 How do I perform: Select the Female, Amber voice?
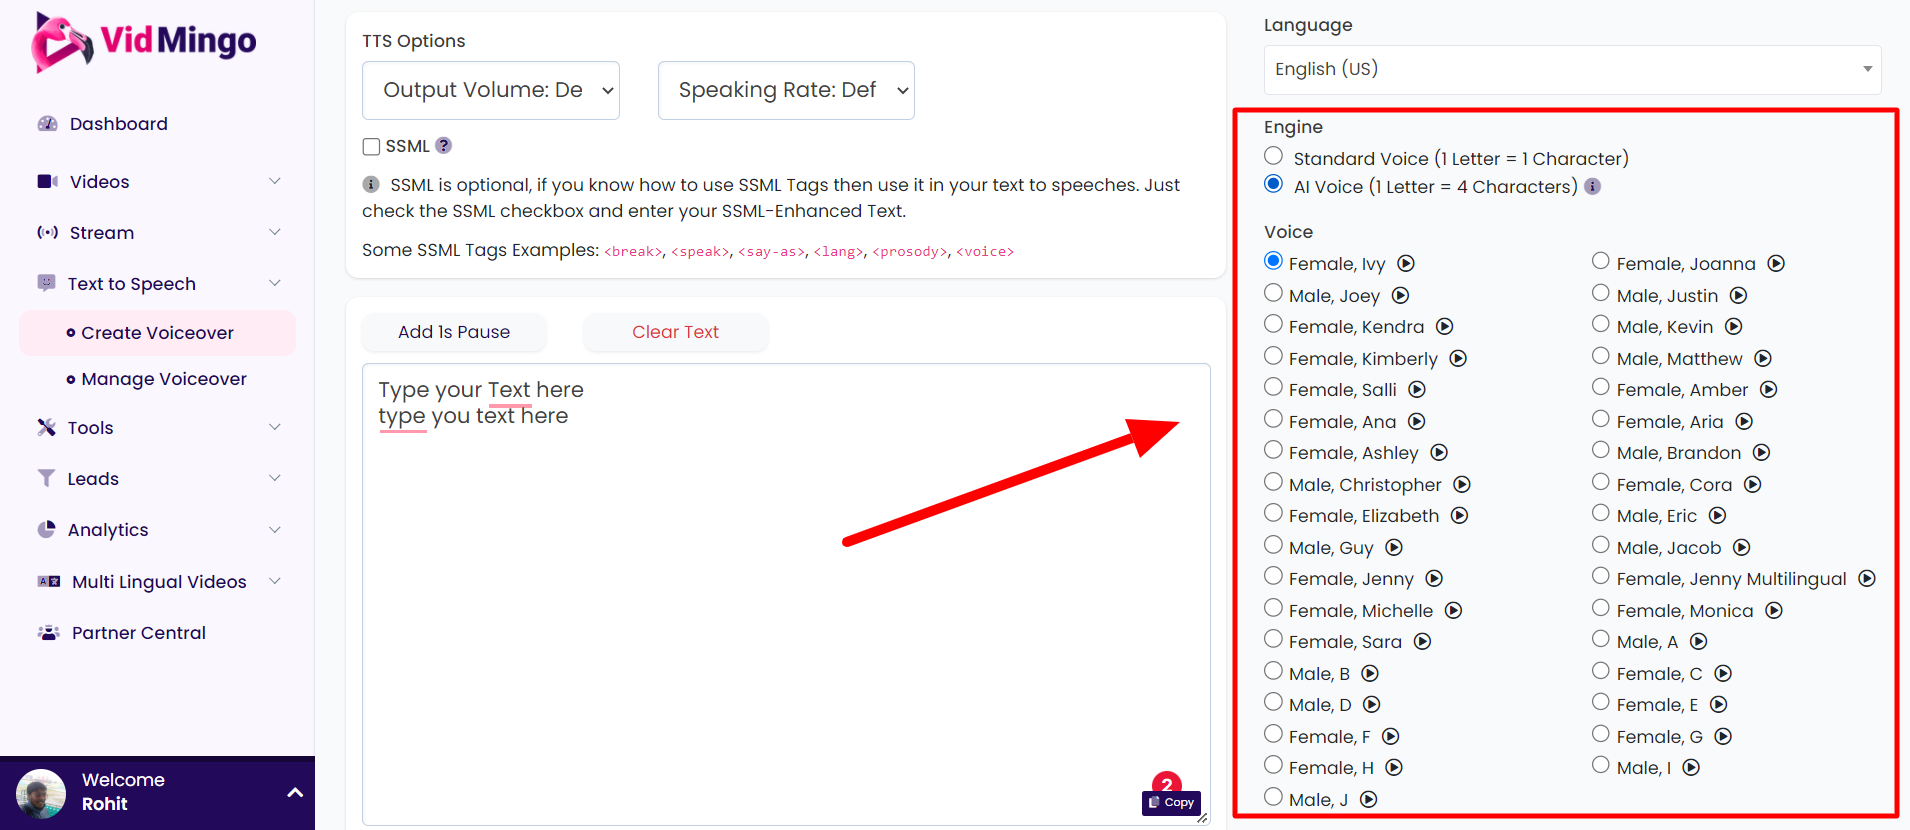click(x=1601, y=387)
